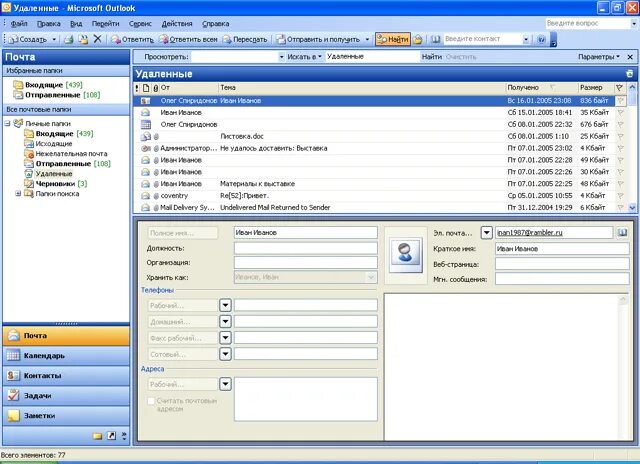
Task: Delete the message with the X toolbar icon
Action: coord(98,39)
